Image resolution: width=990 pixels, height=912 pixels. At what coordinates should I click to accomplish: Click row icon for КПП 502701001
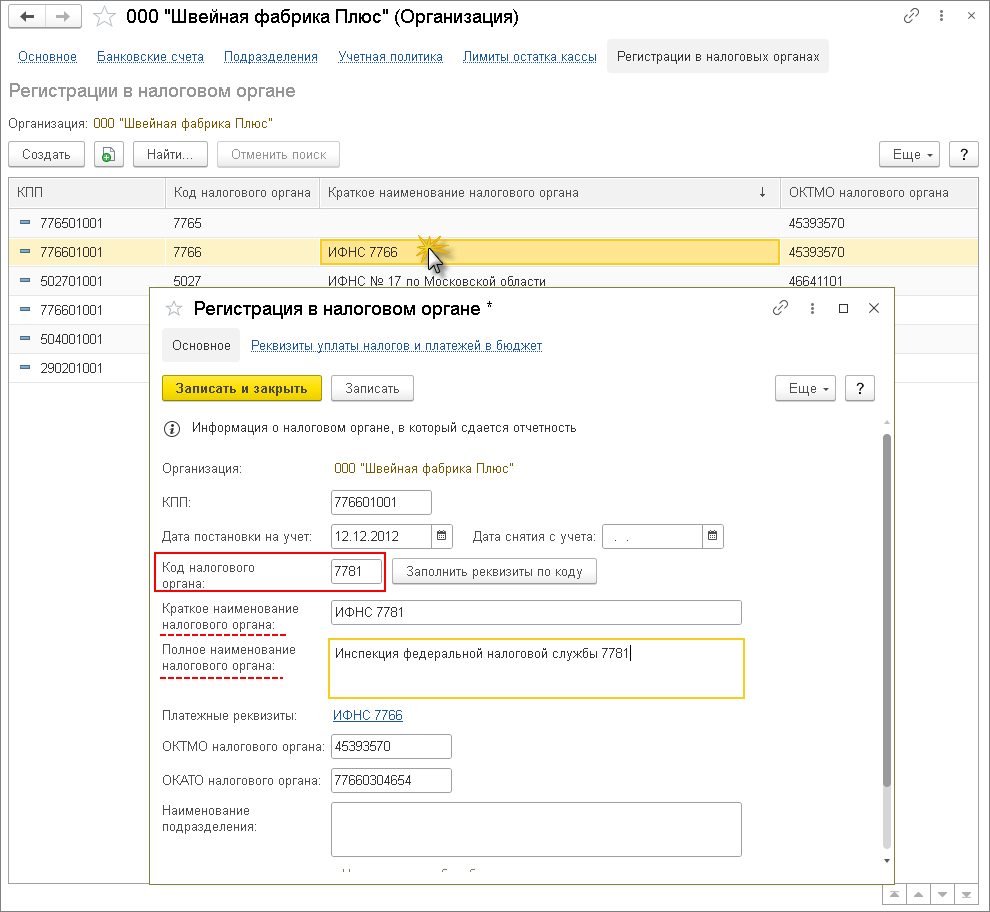[25, 280]
